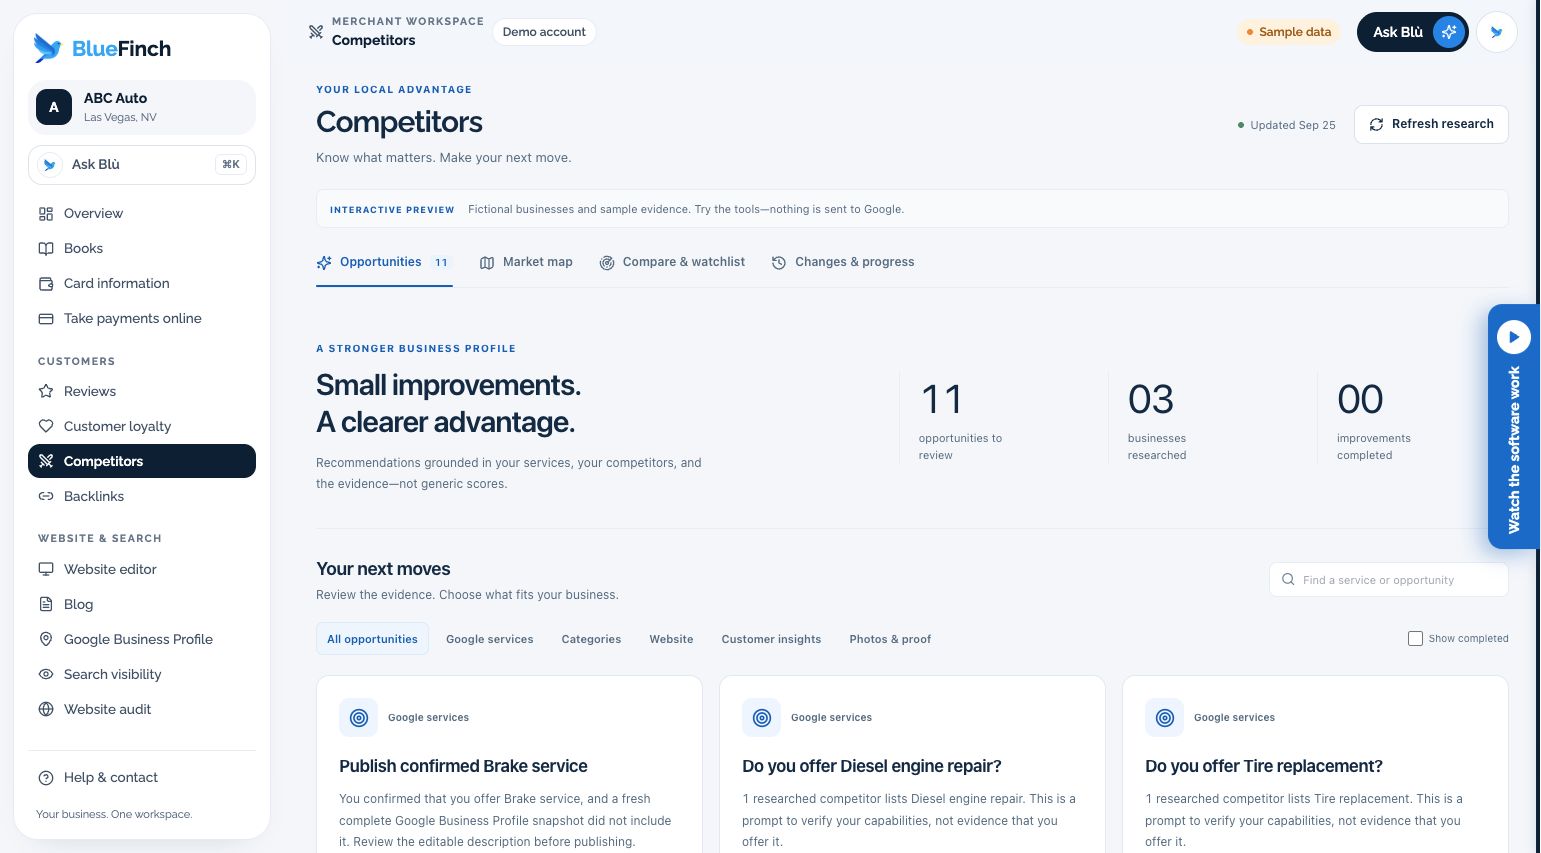The image size is (1541, 853).
Task: Click the target icon on Brake service card
Action: (359, 718)
